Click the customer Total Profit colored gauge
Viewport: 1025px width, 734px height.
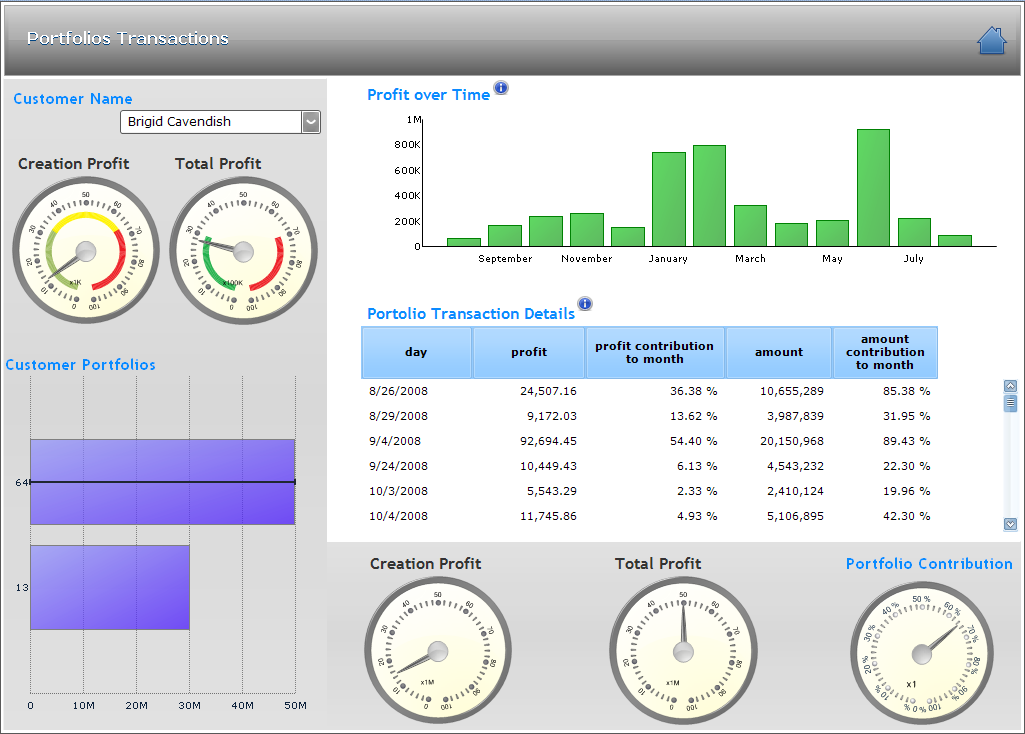[243, 251]
